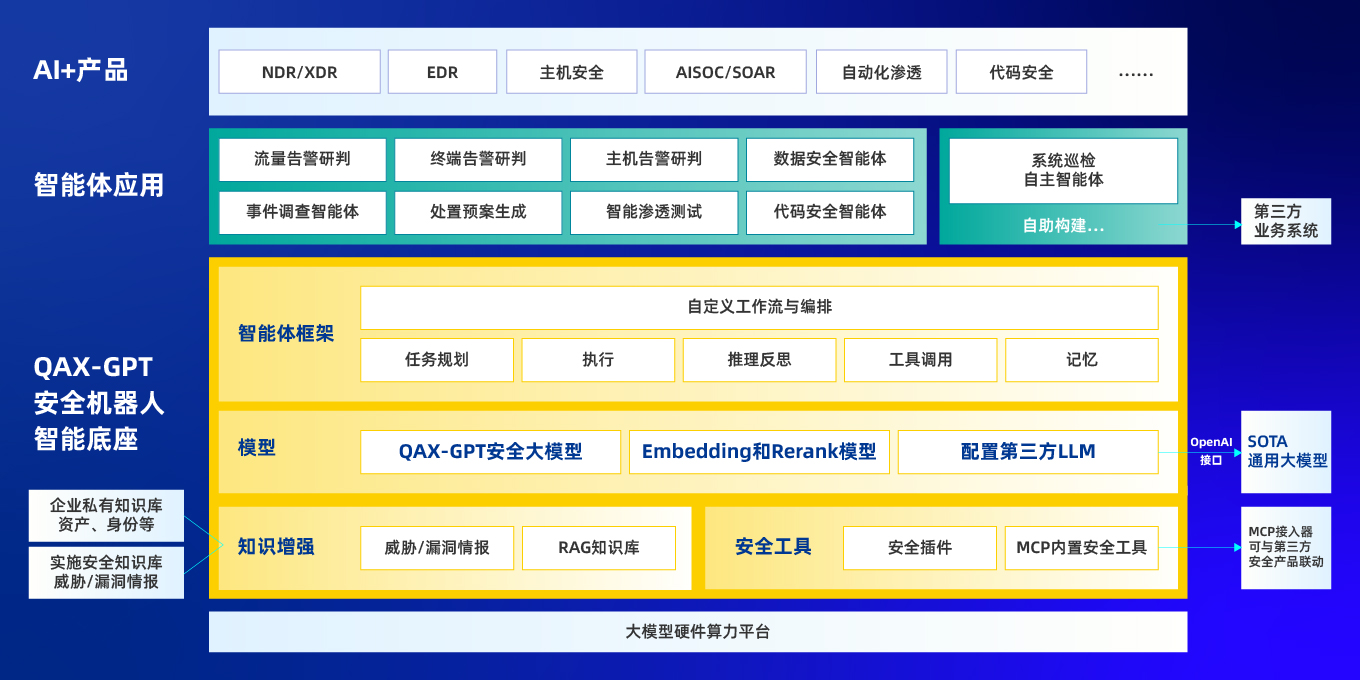Image resolution: width=1360 pixels, height=680 pixels.
Task: Select the 任务规划 box
Action: point(437,360)
